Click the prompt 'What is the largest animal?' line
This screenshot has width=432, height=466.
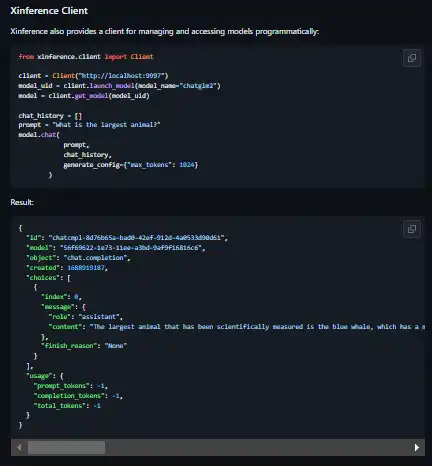click(89, 125)
